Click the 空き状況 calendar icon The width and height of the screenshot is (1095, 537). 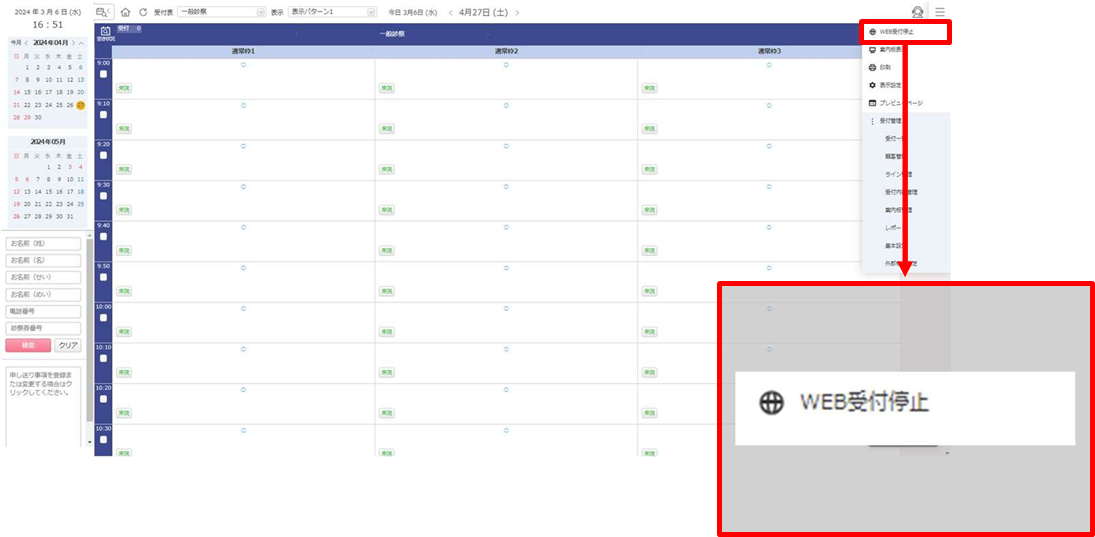pos(104,33)
